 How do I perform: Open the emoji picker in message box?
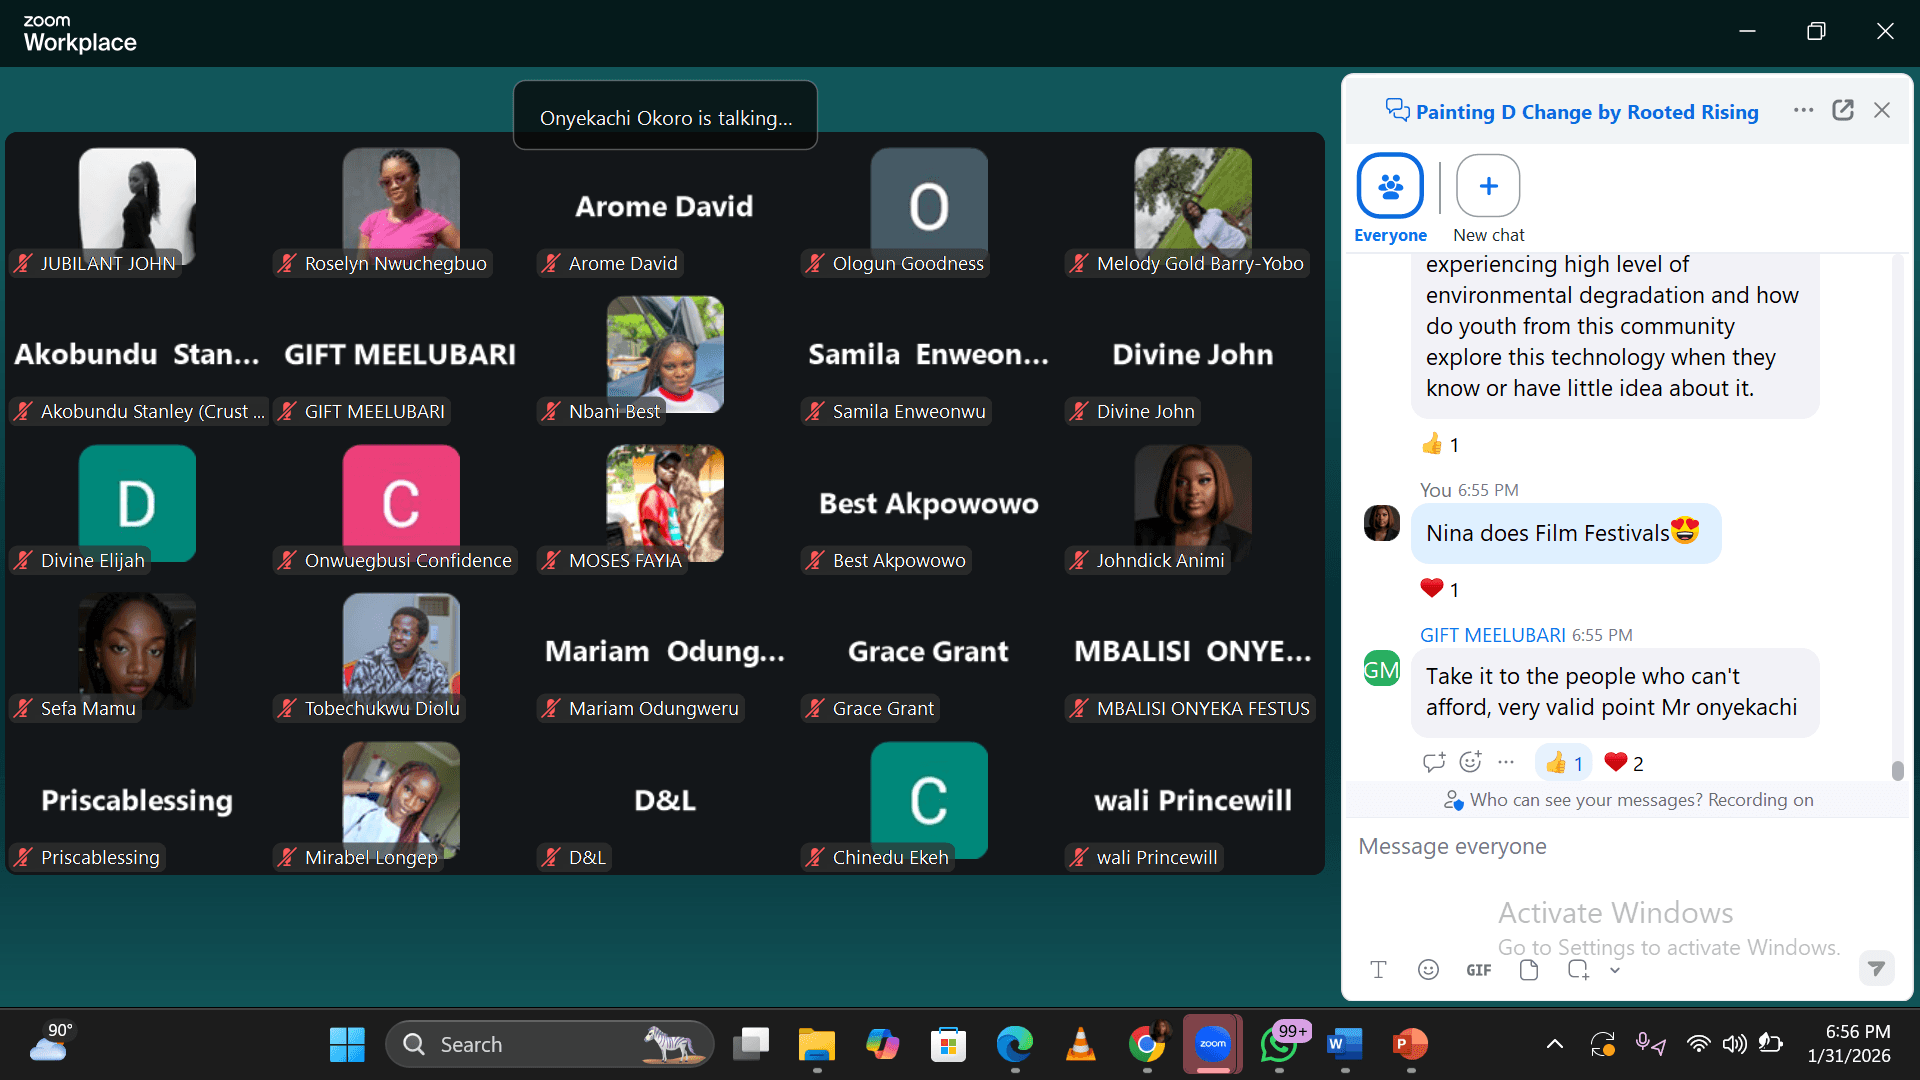(x=1428, y=969)
